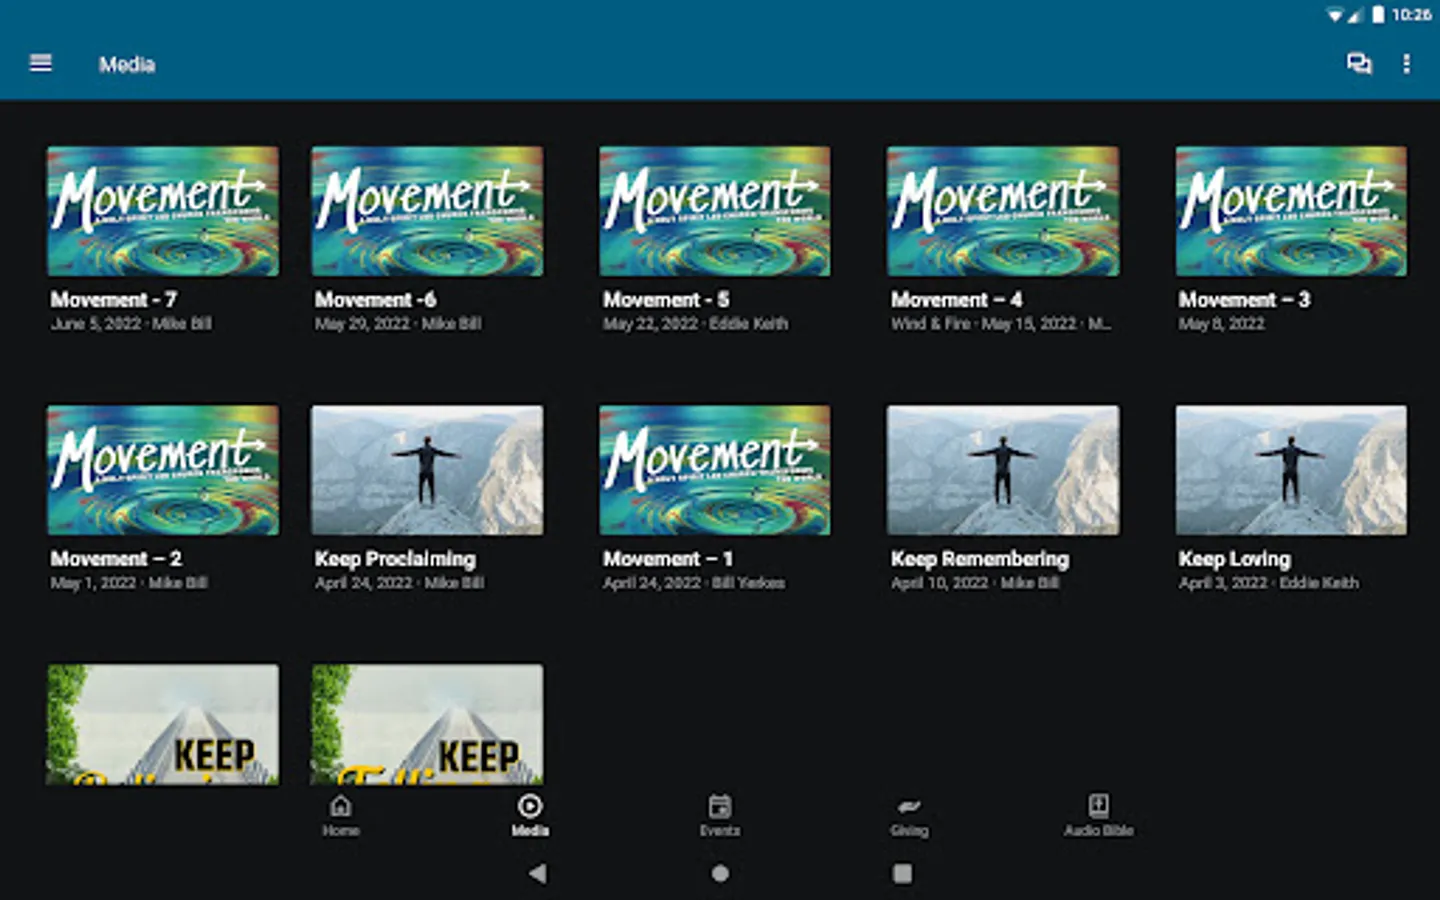Open the Movement – 3 thumbnail
1440x900 pixels.
click(1291, 211)
